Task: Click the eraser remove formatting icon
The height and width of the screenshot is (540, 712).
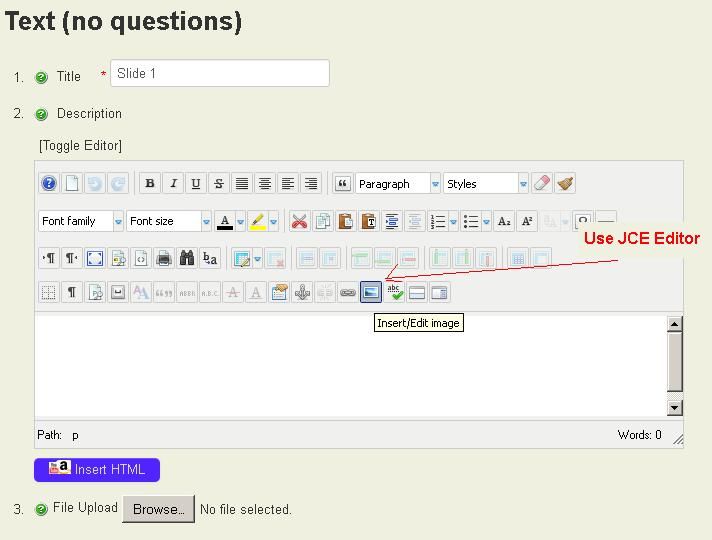Action: pos(542,184)
